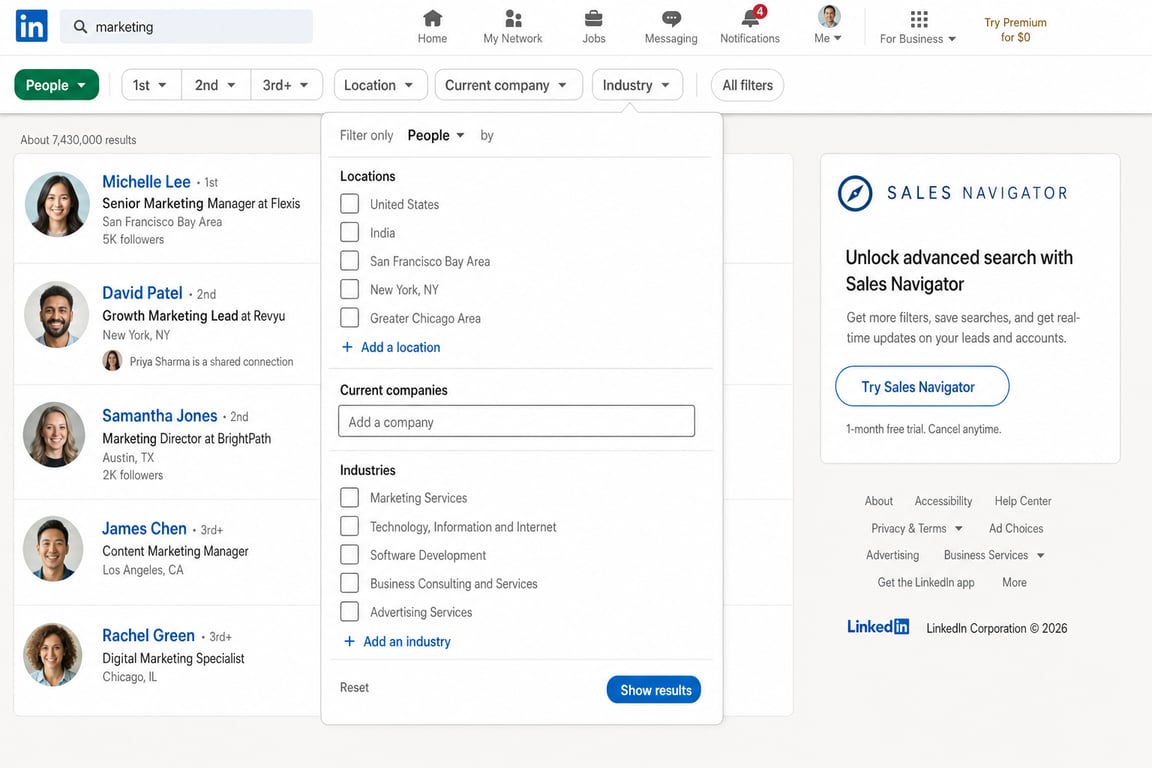The image size is (1152, 768).
Task: Enable the Greater Chicago Area checkbox
Action: [x=350, y=317]
